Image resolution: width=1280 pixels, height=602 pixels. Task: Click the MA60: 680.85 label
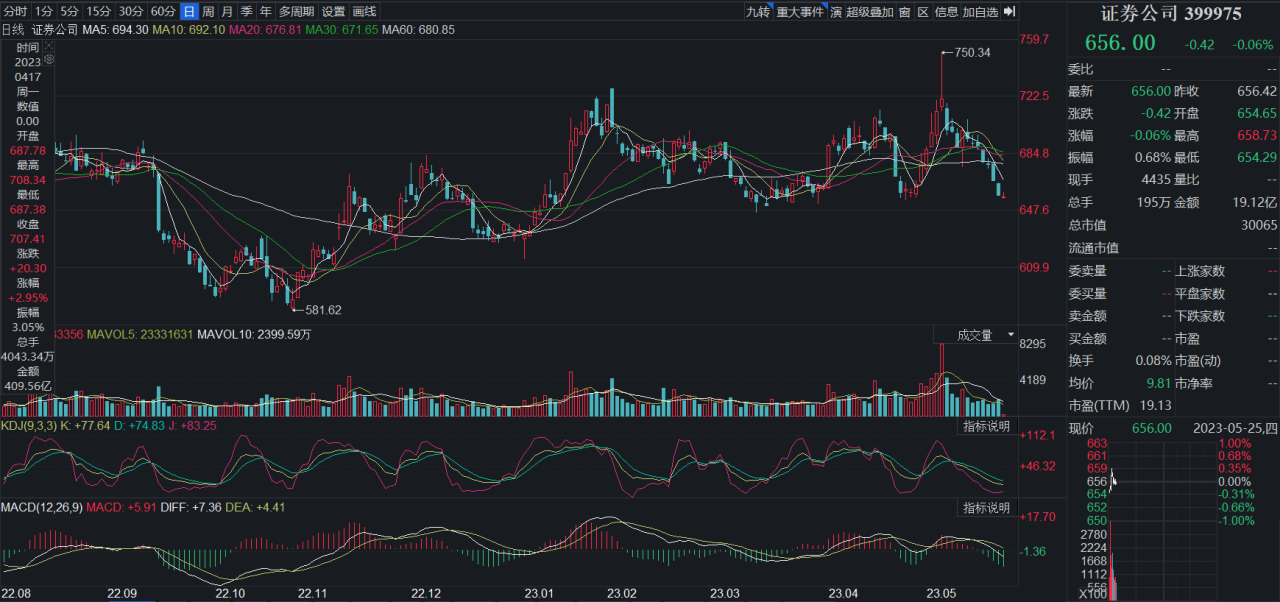pyautogui.click(x=418, y=30)
